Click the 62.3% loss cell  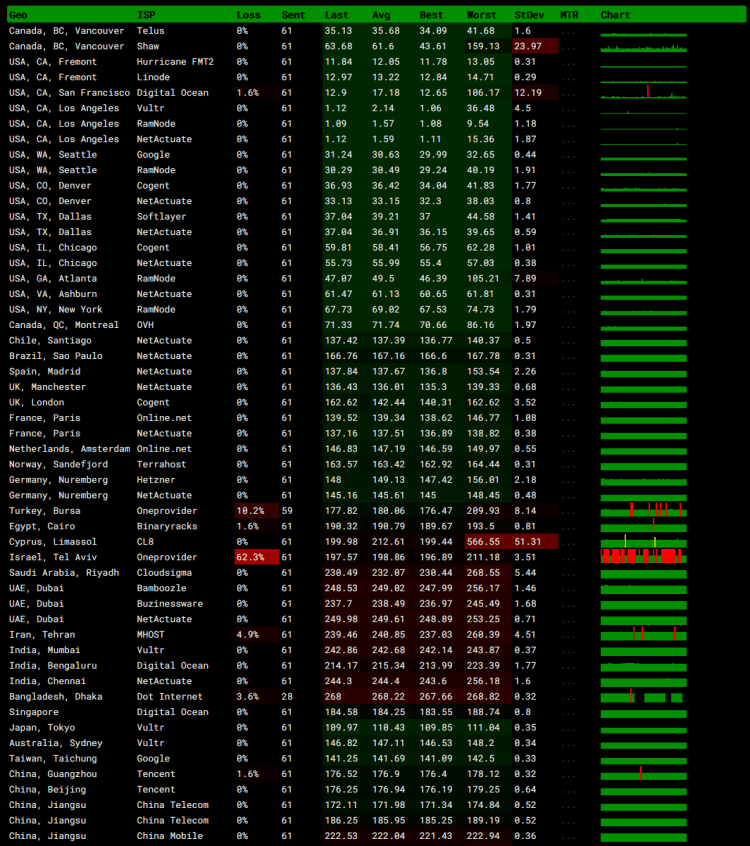(250, 557)
